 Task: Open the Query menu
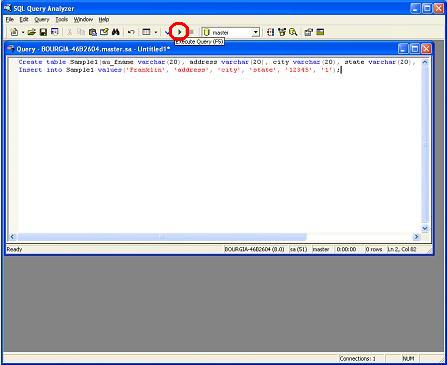[42, 19]
